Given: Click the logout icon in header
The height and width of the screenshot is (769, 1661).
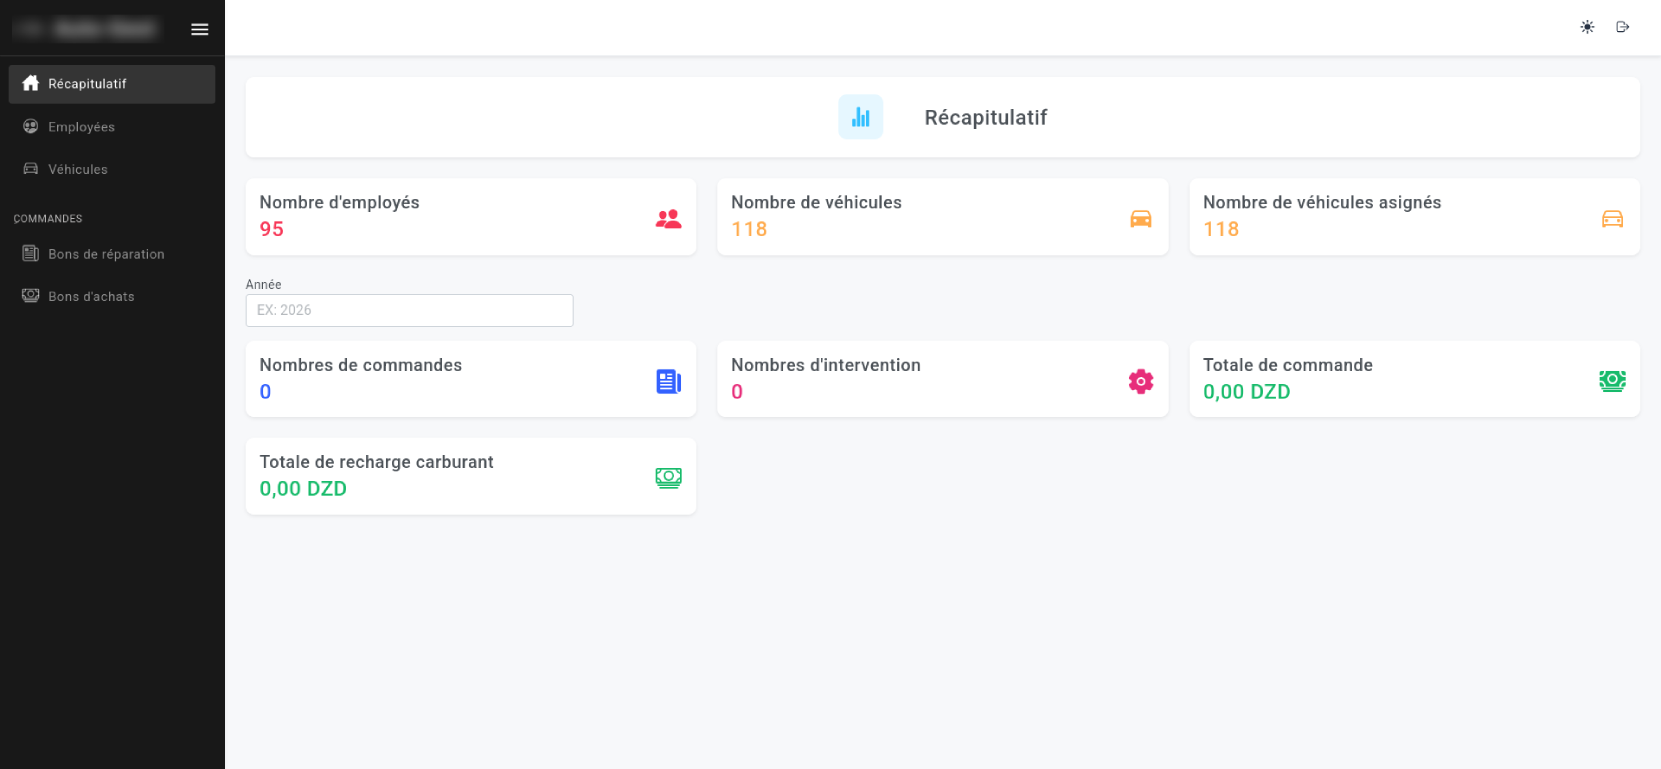Looking at the screenshot, I should pyautogui.click(x=1622, y=27).
